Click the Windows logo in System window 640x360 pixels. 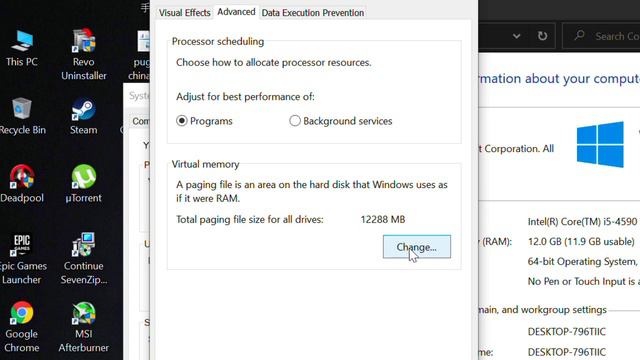(x=600, y=144)
